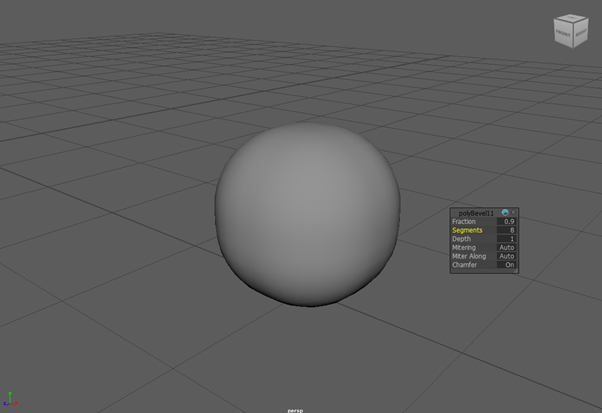Click the Segments value field showing 8
Viewport: 602px width, 413px height.
[511, 230]
